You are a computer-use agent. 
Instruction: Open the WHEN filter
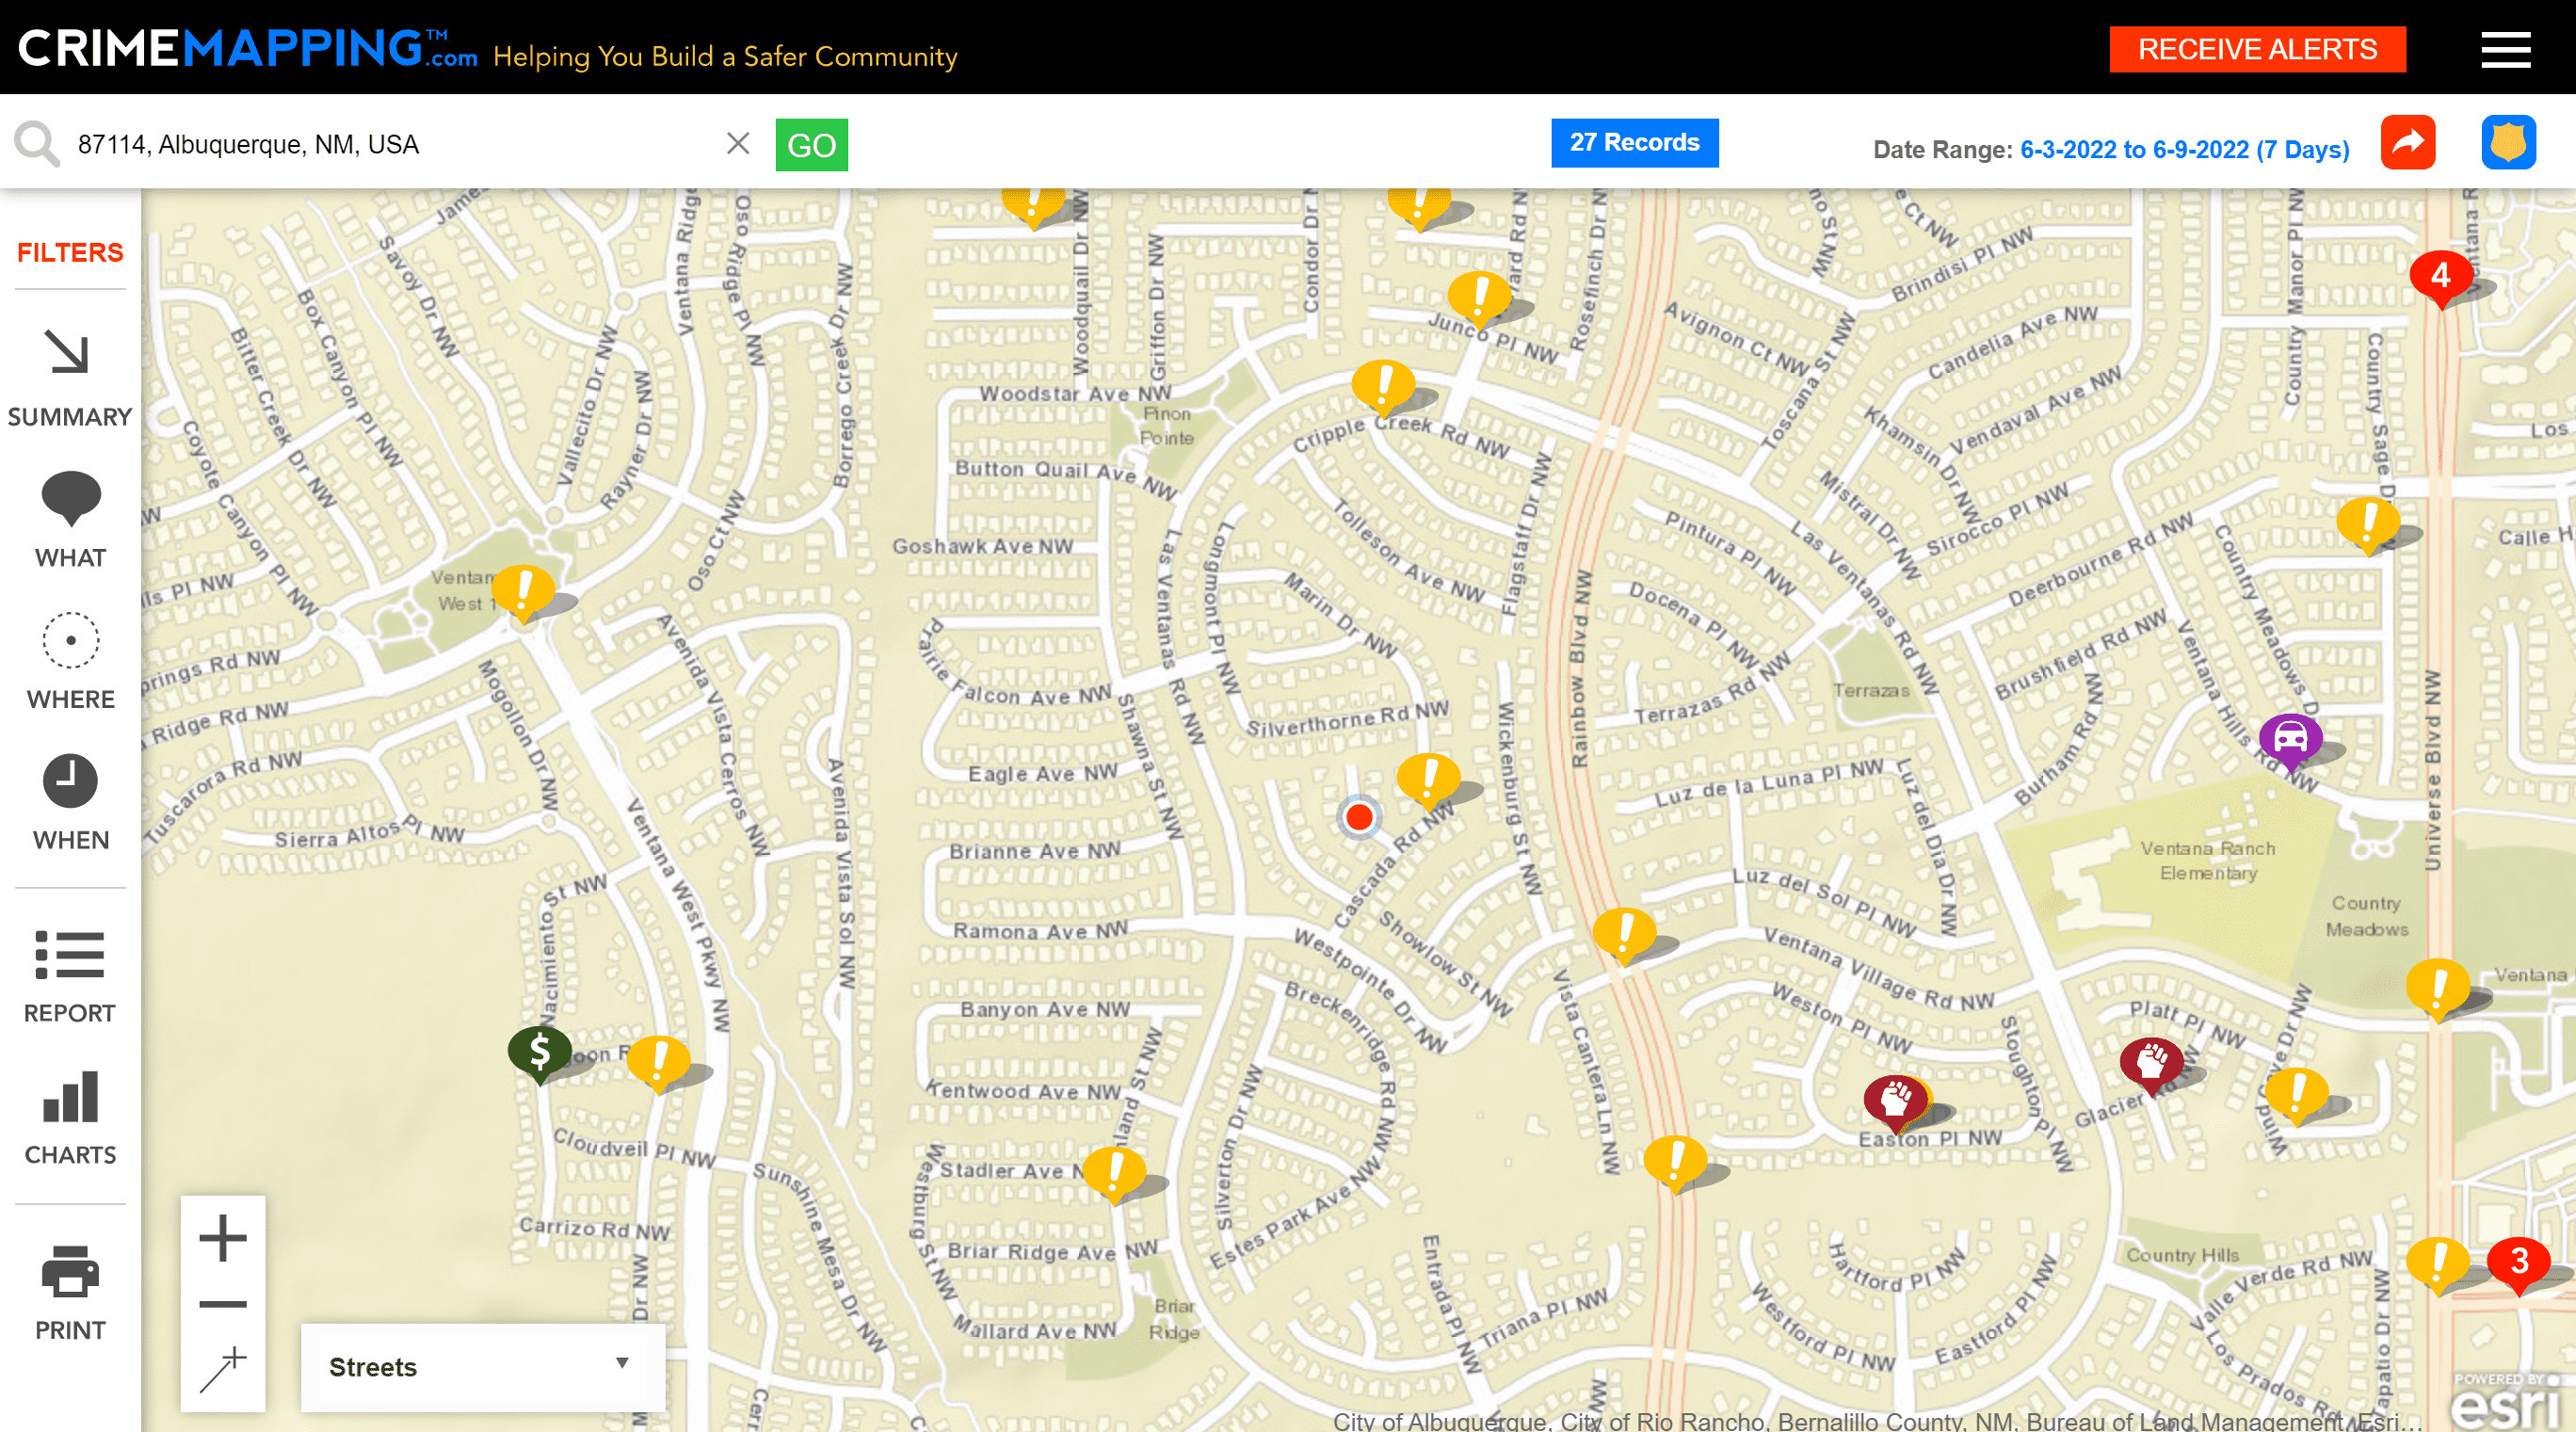(x=70, y=802)
